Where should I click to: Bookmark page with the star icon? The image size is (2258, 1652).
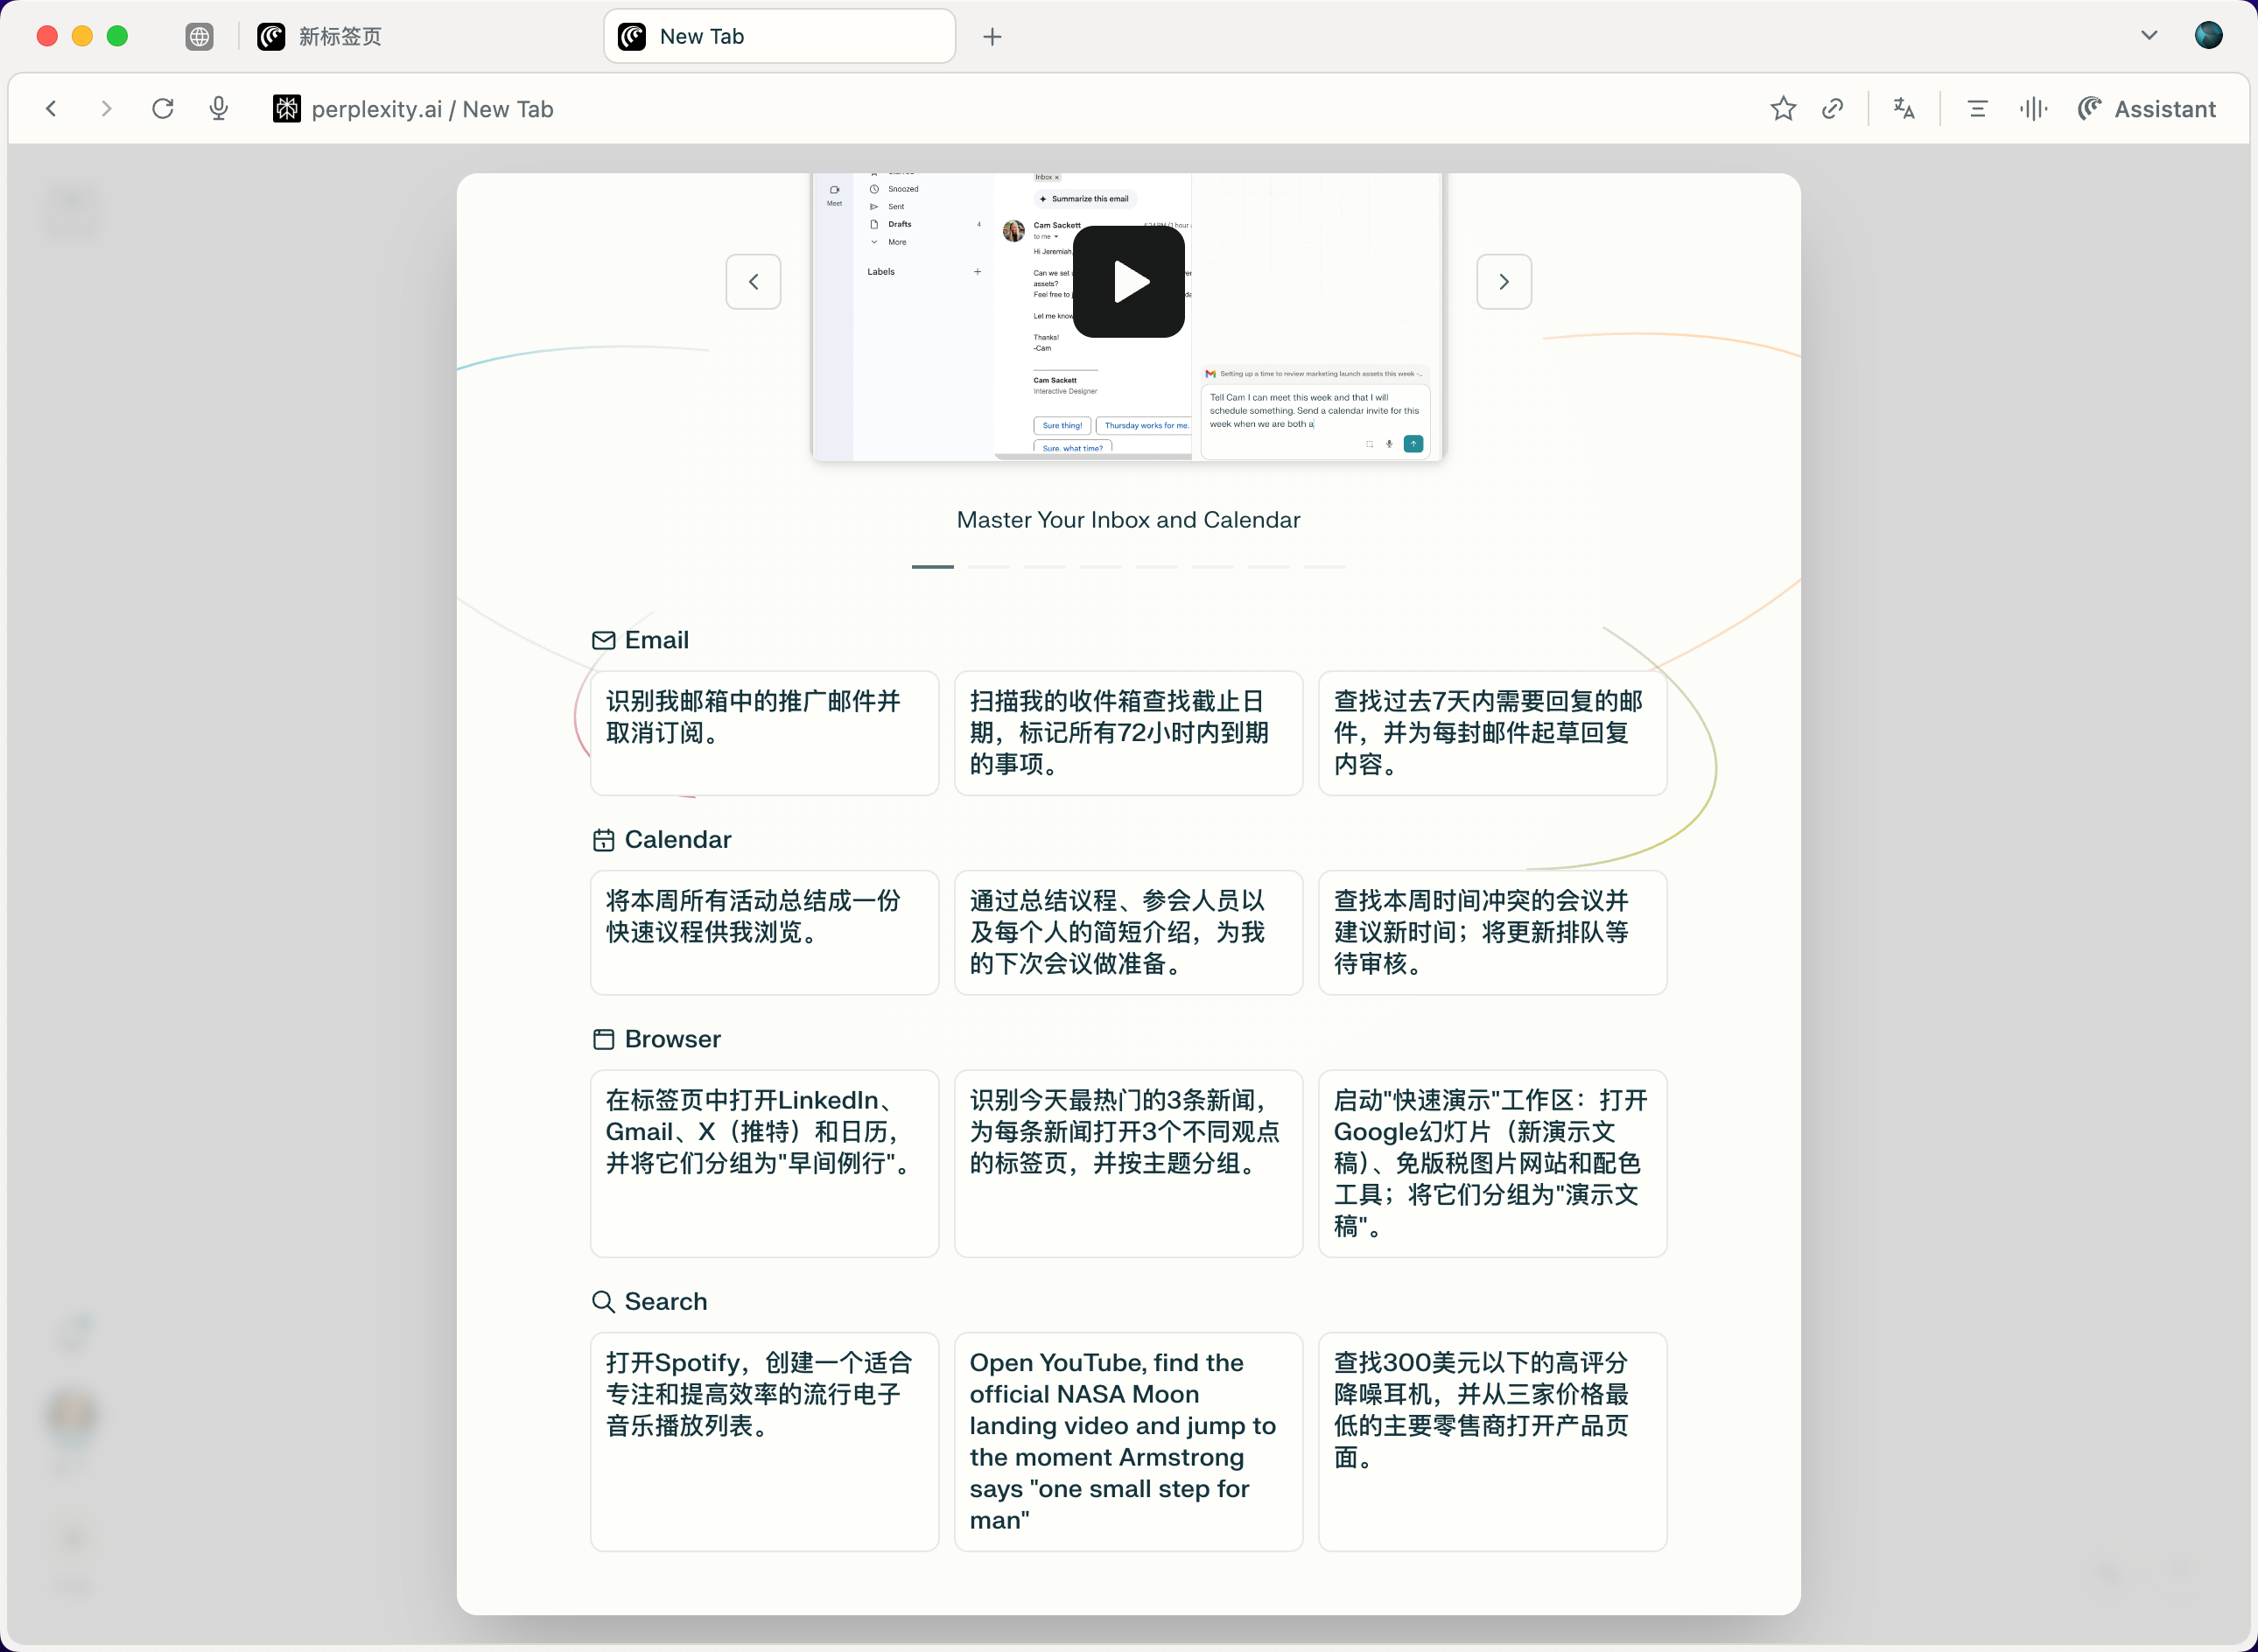point(1783,108)
